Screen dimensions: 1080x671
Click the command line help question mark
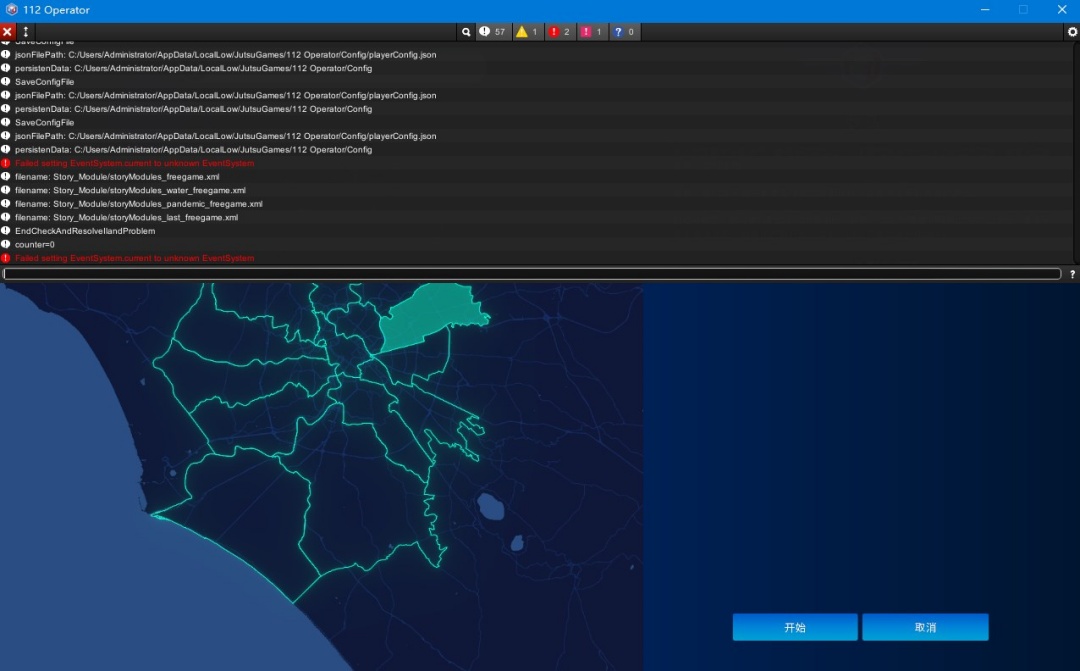1072,274
